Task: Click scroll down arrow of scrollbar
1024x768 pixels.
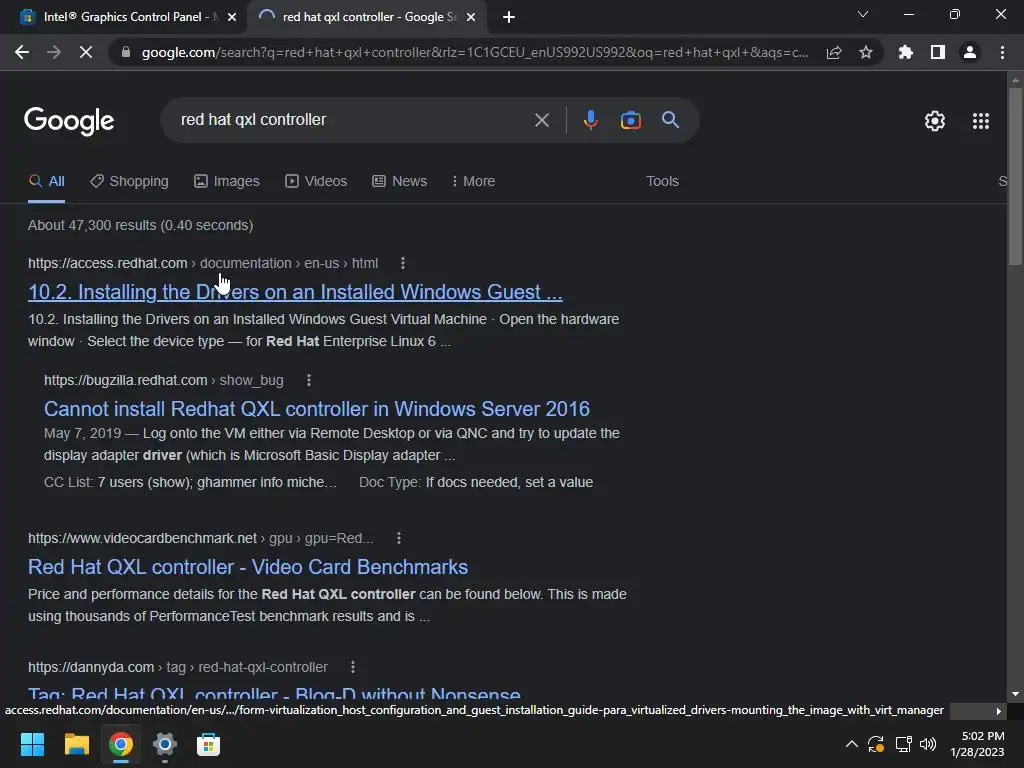Action: (1015, 694)
